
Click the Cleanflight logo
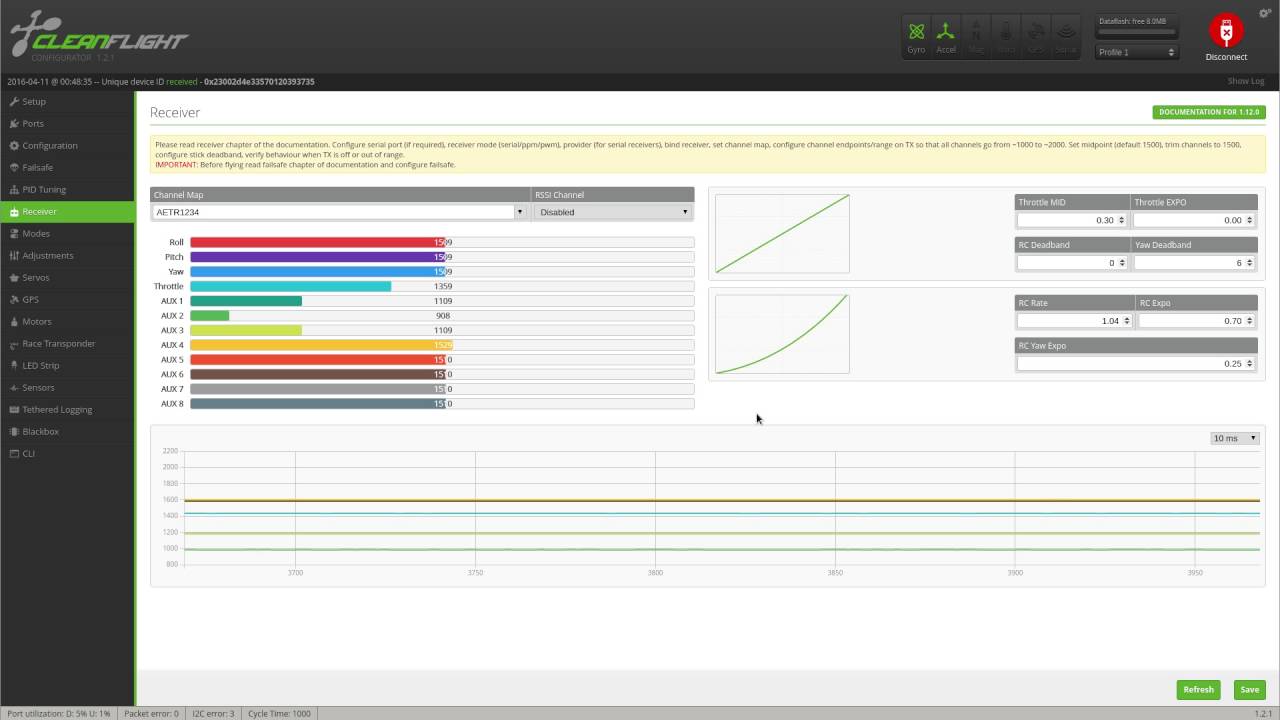pyautogui.click(x=99, y=36)
